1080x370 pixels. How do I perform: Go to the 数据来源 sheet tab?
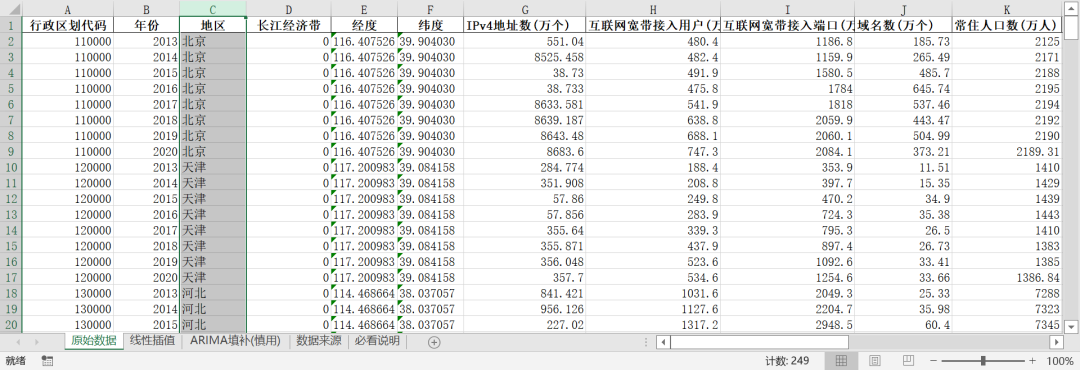[x=319, y=341]
